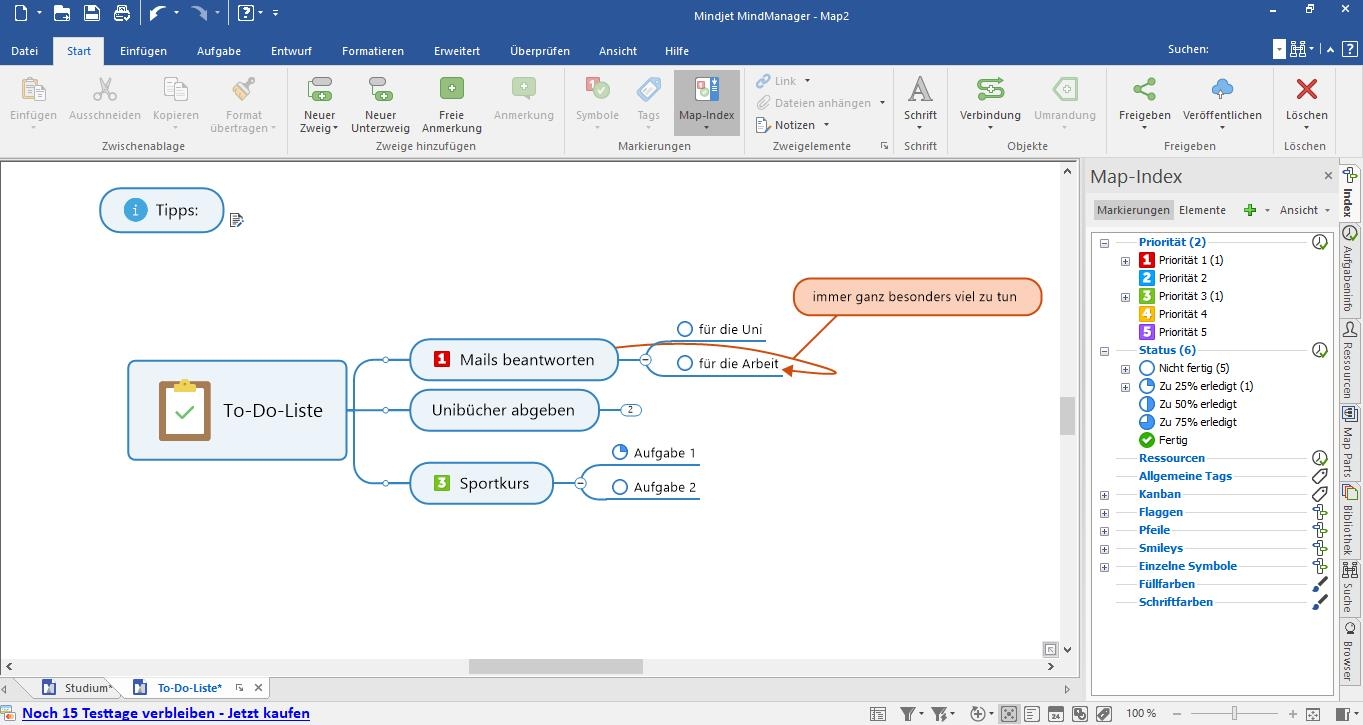Click the red Löschen icon
The height and width of the screenshot is (725, 1363).
1306,90
